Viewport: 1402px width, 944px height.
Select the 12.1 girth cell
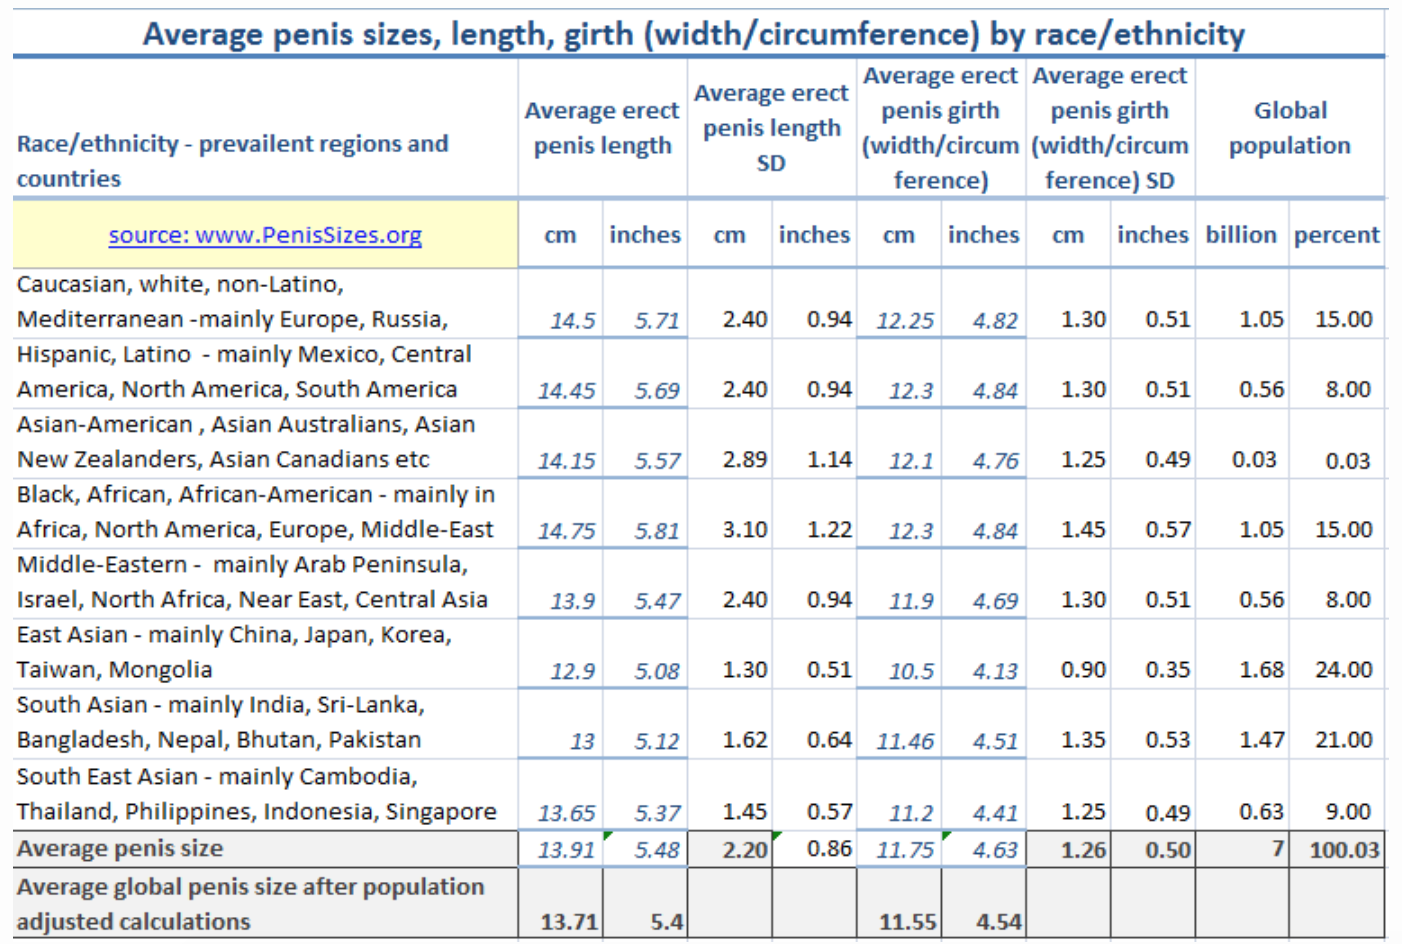(911, 461)
